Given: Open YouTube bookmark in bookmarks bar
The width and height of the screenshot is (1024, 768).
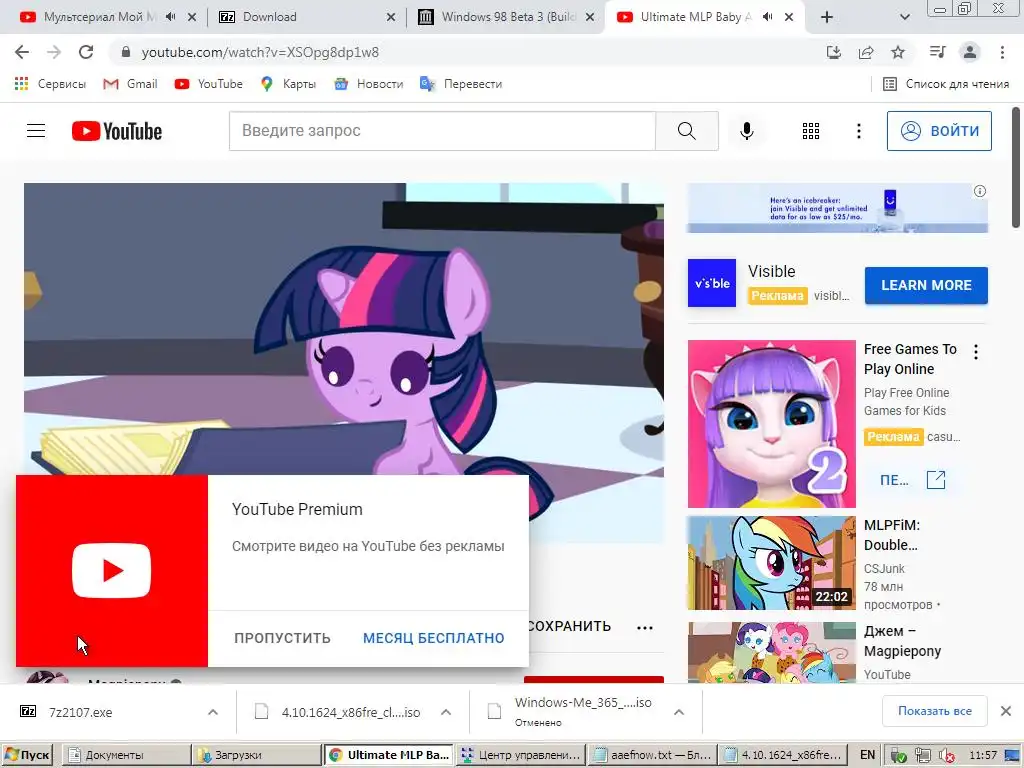Looking at the screenshot, I should (x=209, y=84).
